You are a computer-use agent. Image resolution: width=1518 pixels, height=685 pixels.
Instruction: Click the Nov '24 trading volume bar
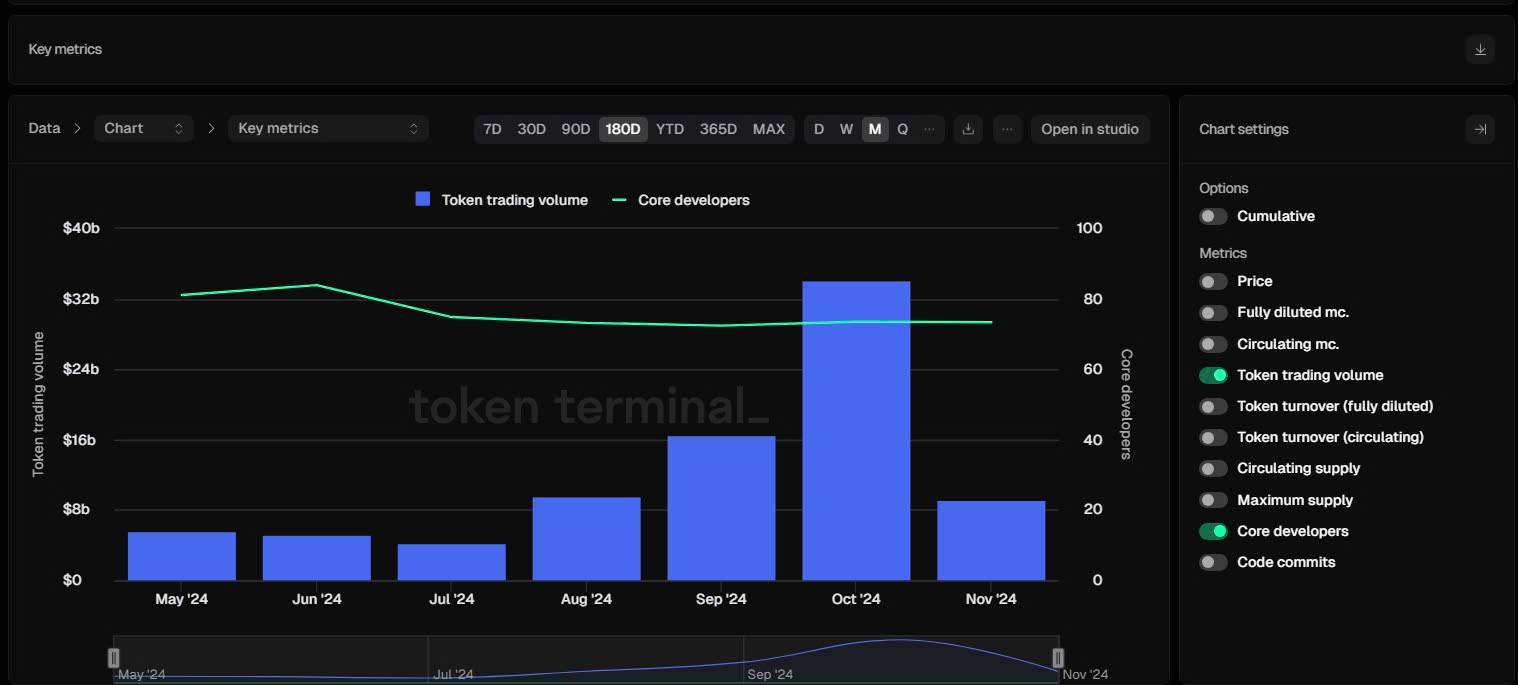(991, 541)
